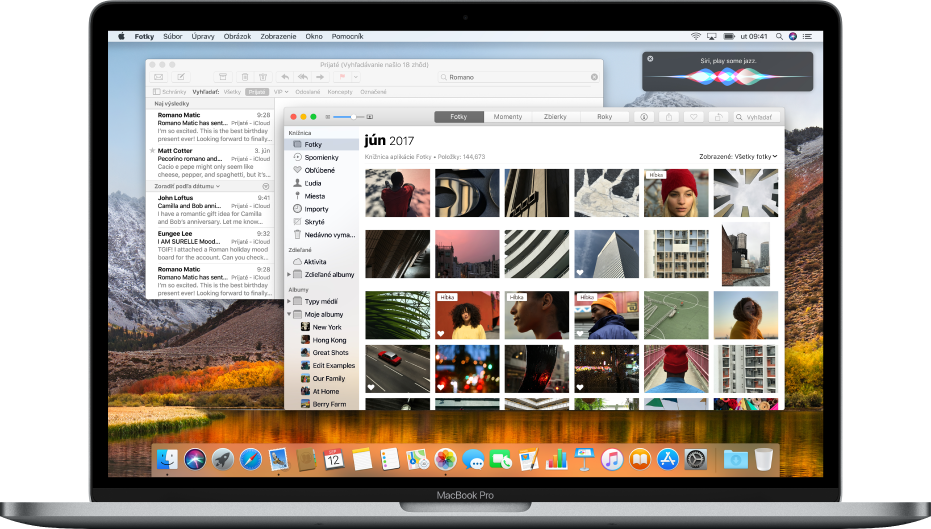The width and height of the screenshot is (931, 529).
Task: Toggle Prijaté search scope in Mail
Action: click(x=257, y=92)
